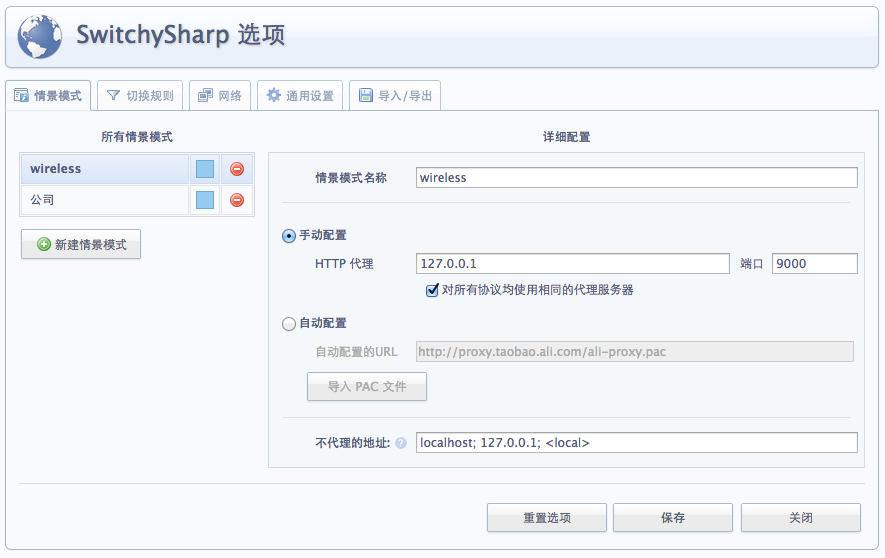Click the 保存 button
The width and height of the screenshot is (885, 558).
click(x=673, y=517)
